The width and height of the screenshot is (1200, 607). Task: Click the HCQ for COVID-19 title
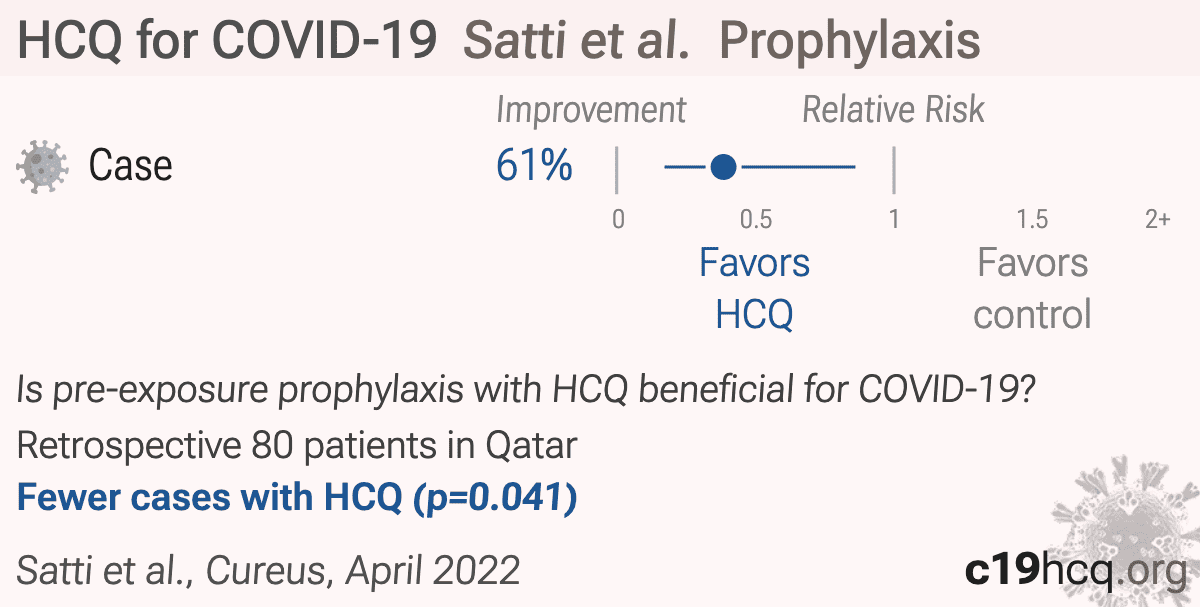[228, 41]
